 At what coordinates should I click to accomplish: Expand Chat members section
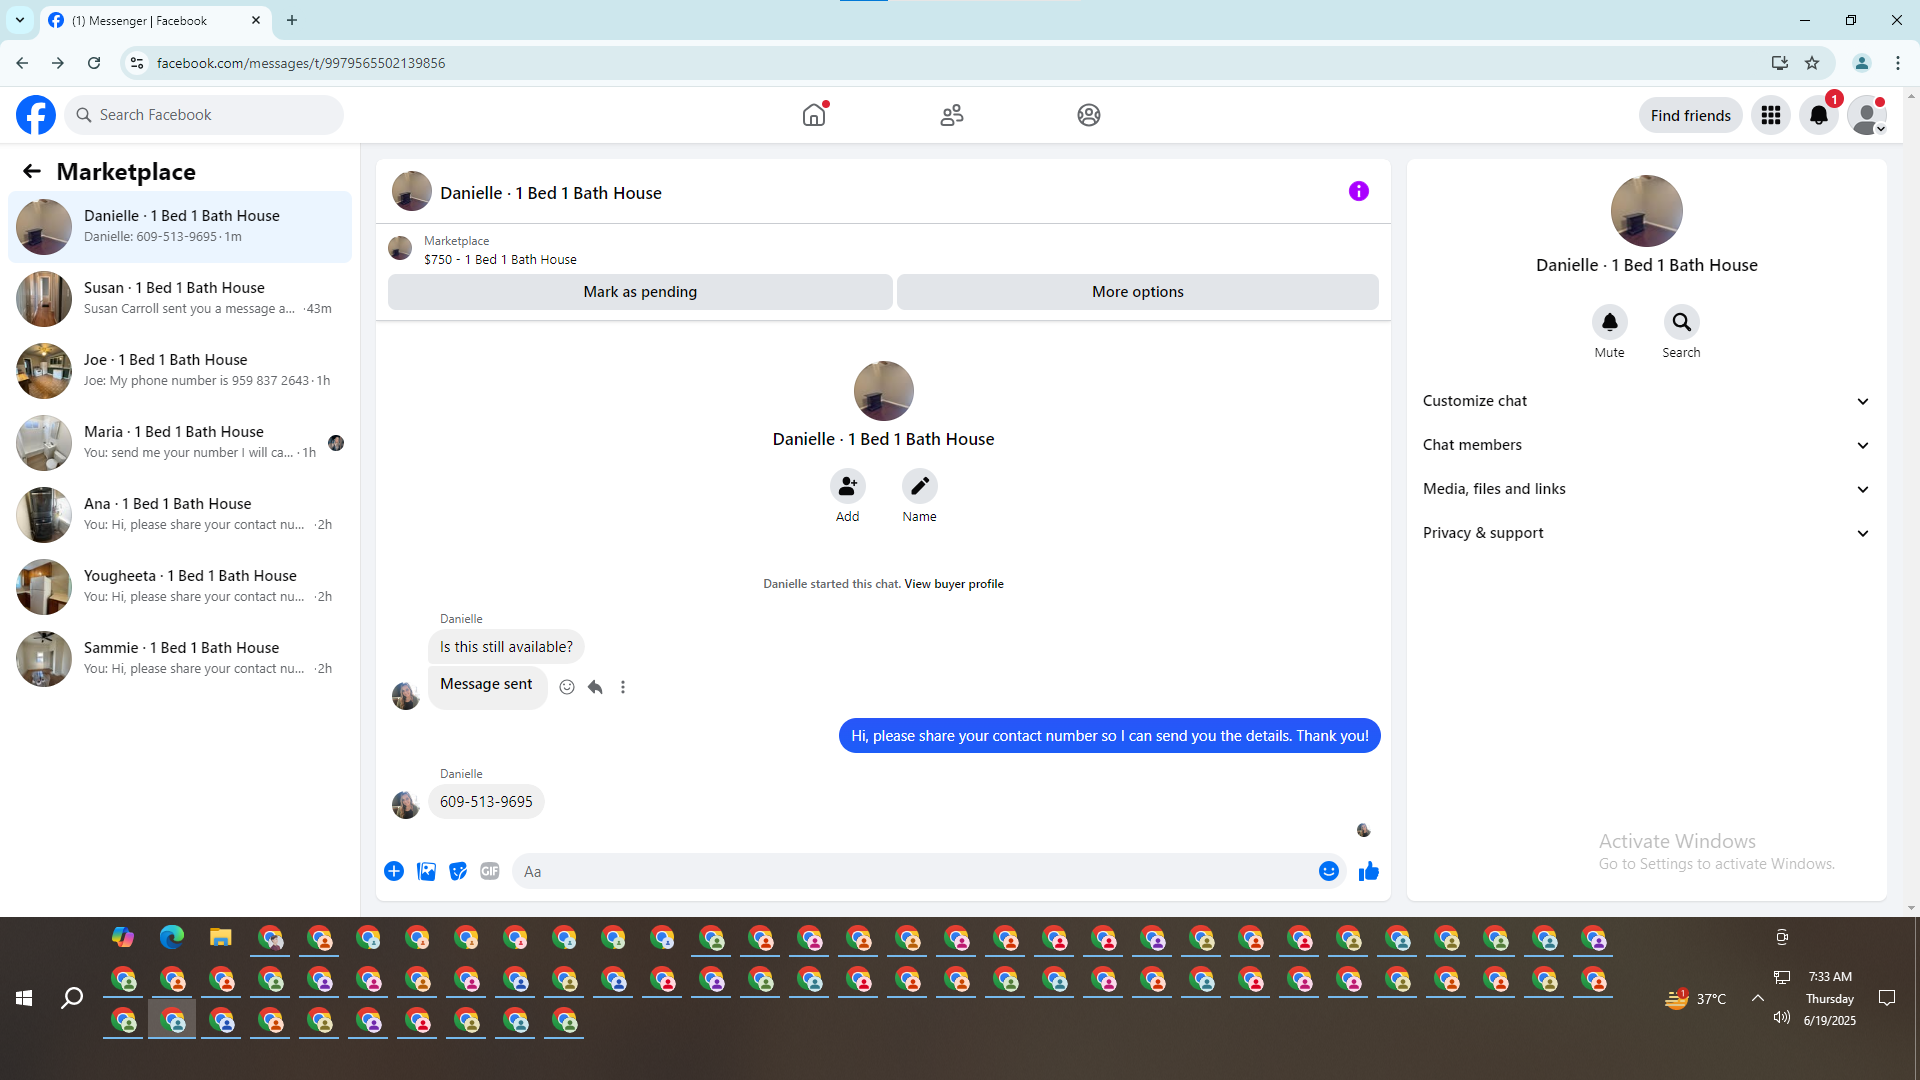click(x=1646, y=445)
